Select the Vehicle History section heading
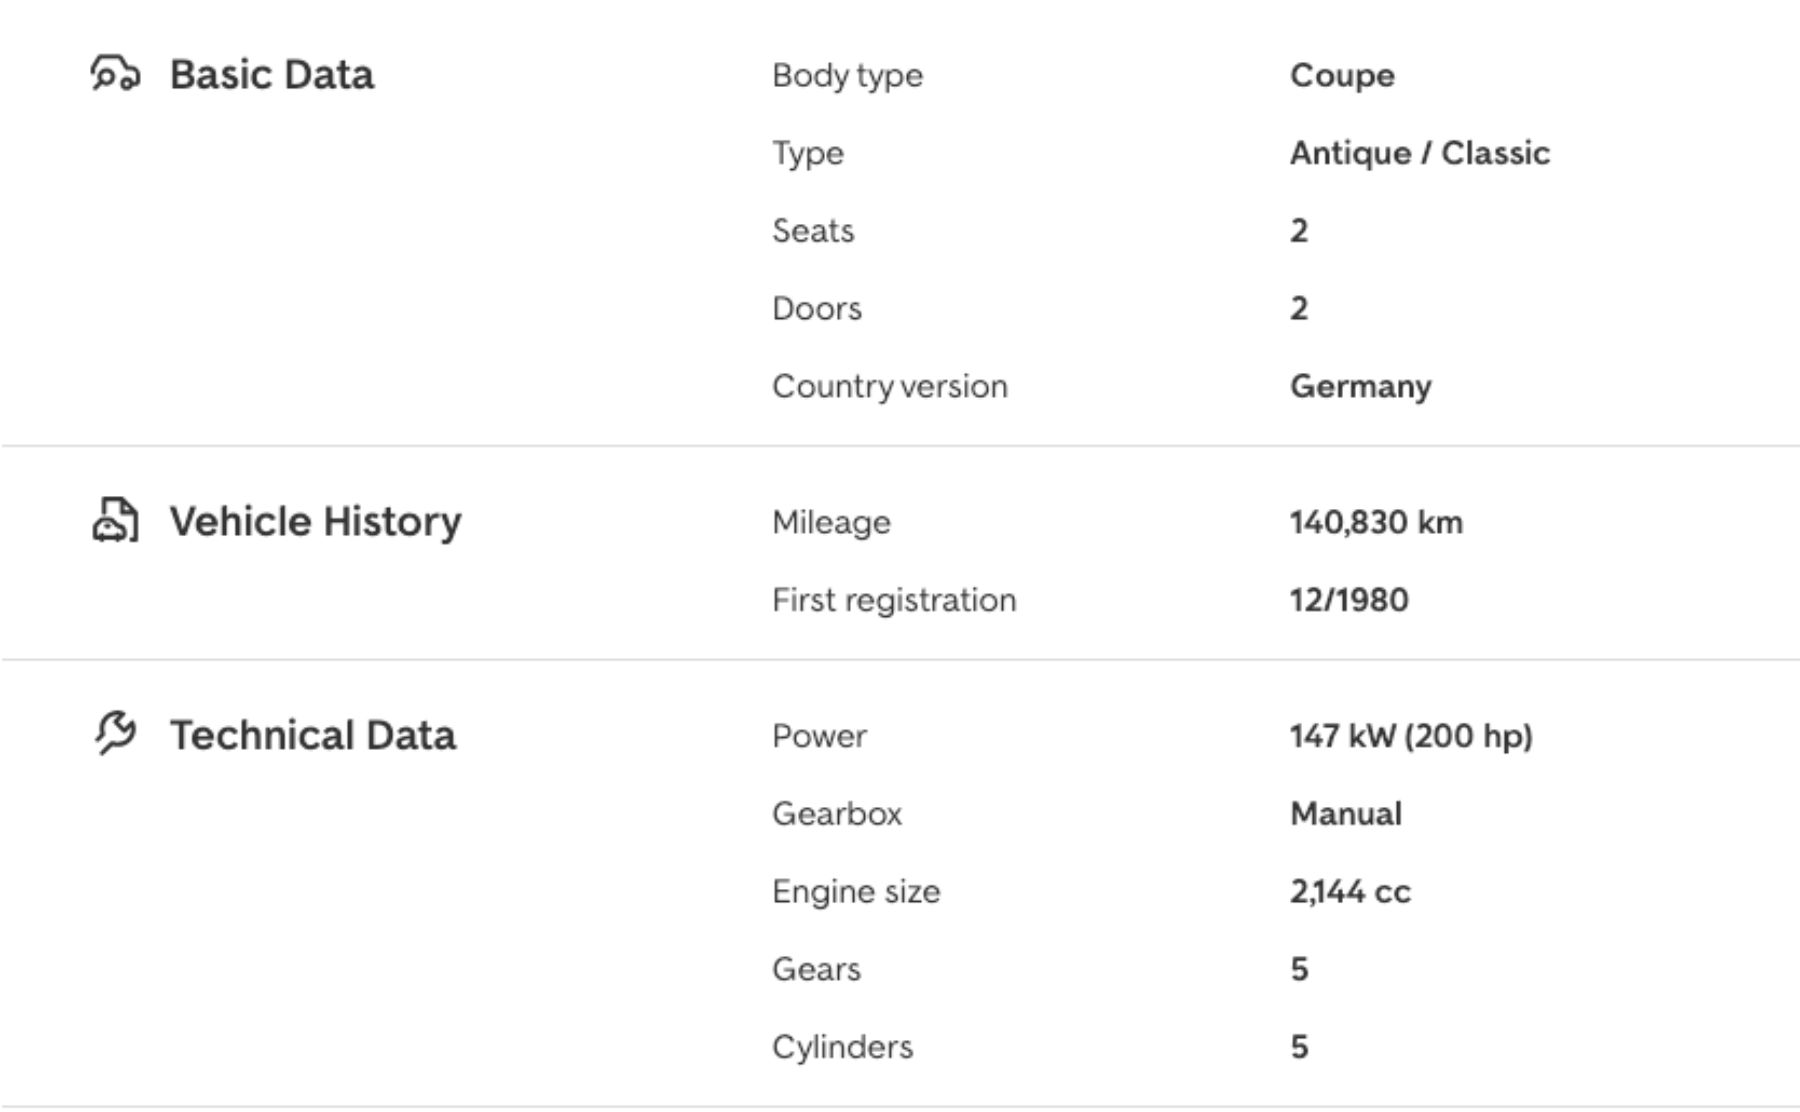The height and width of the screenshot is (1112, 1800). tap(315, 522)
